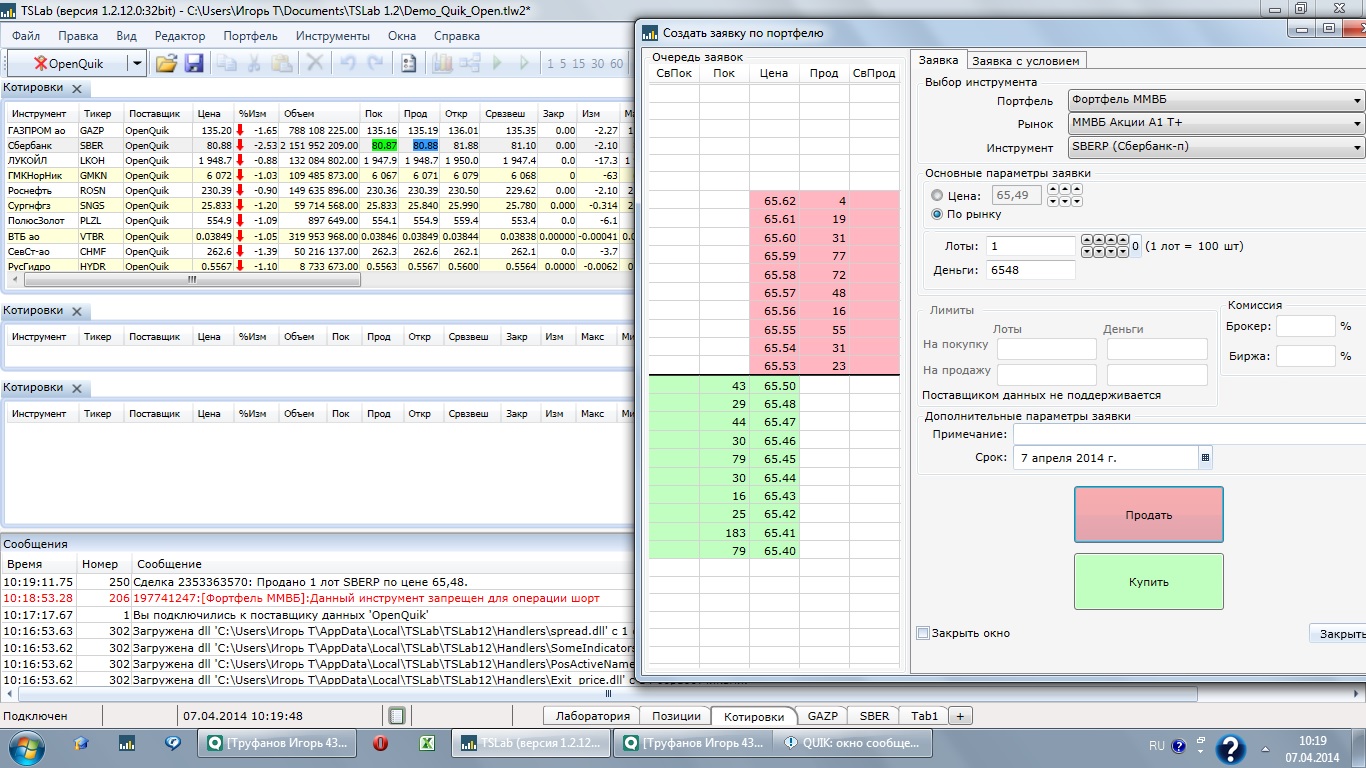Click the open folder icon in toolbar
This screenshot has width=1366, height=768.
166,63
